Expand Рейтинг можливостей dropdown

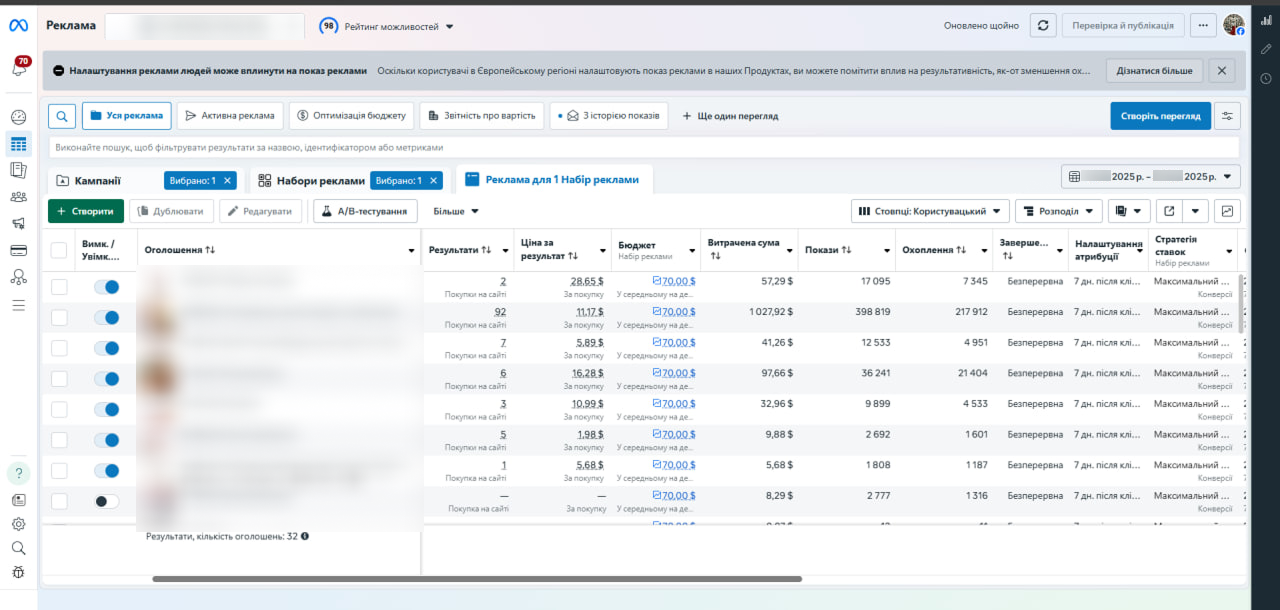pyautogui.click(x=387, y=27)
